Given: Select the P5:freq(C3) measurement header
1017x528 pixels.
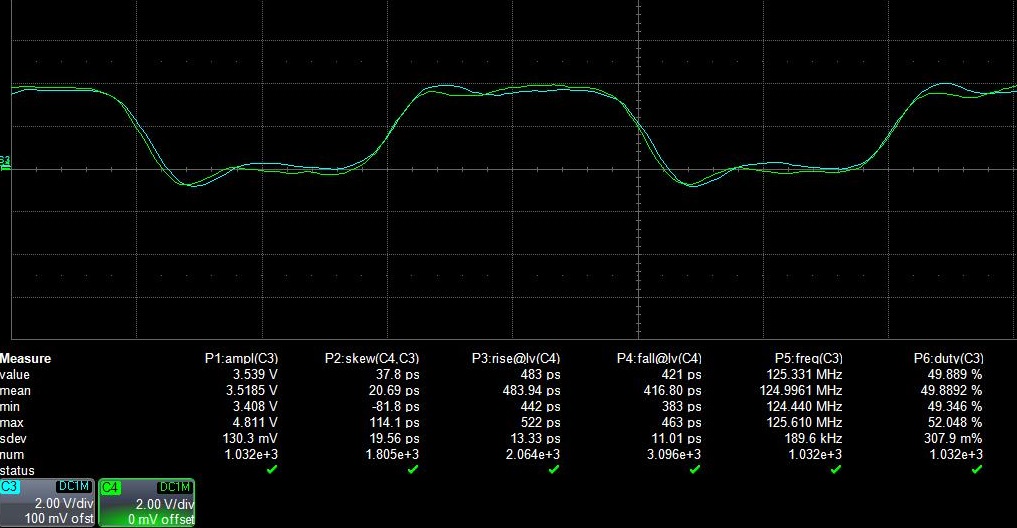Looking at the screenshot, I should point(808,358).
